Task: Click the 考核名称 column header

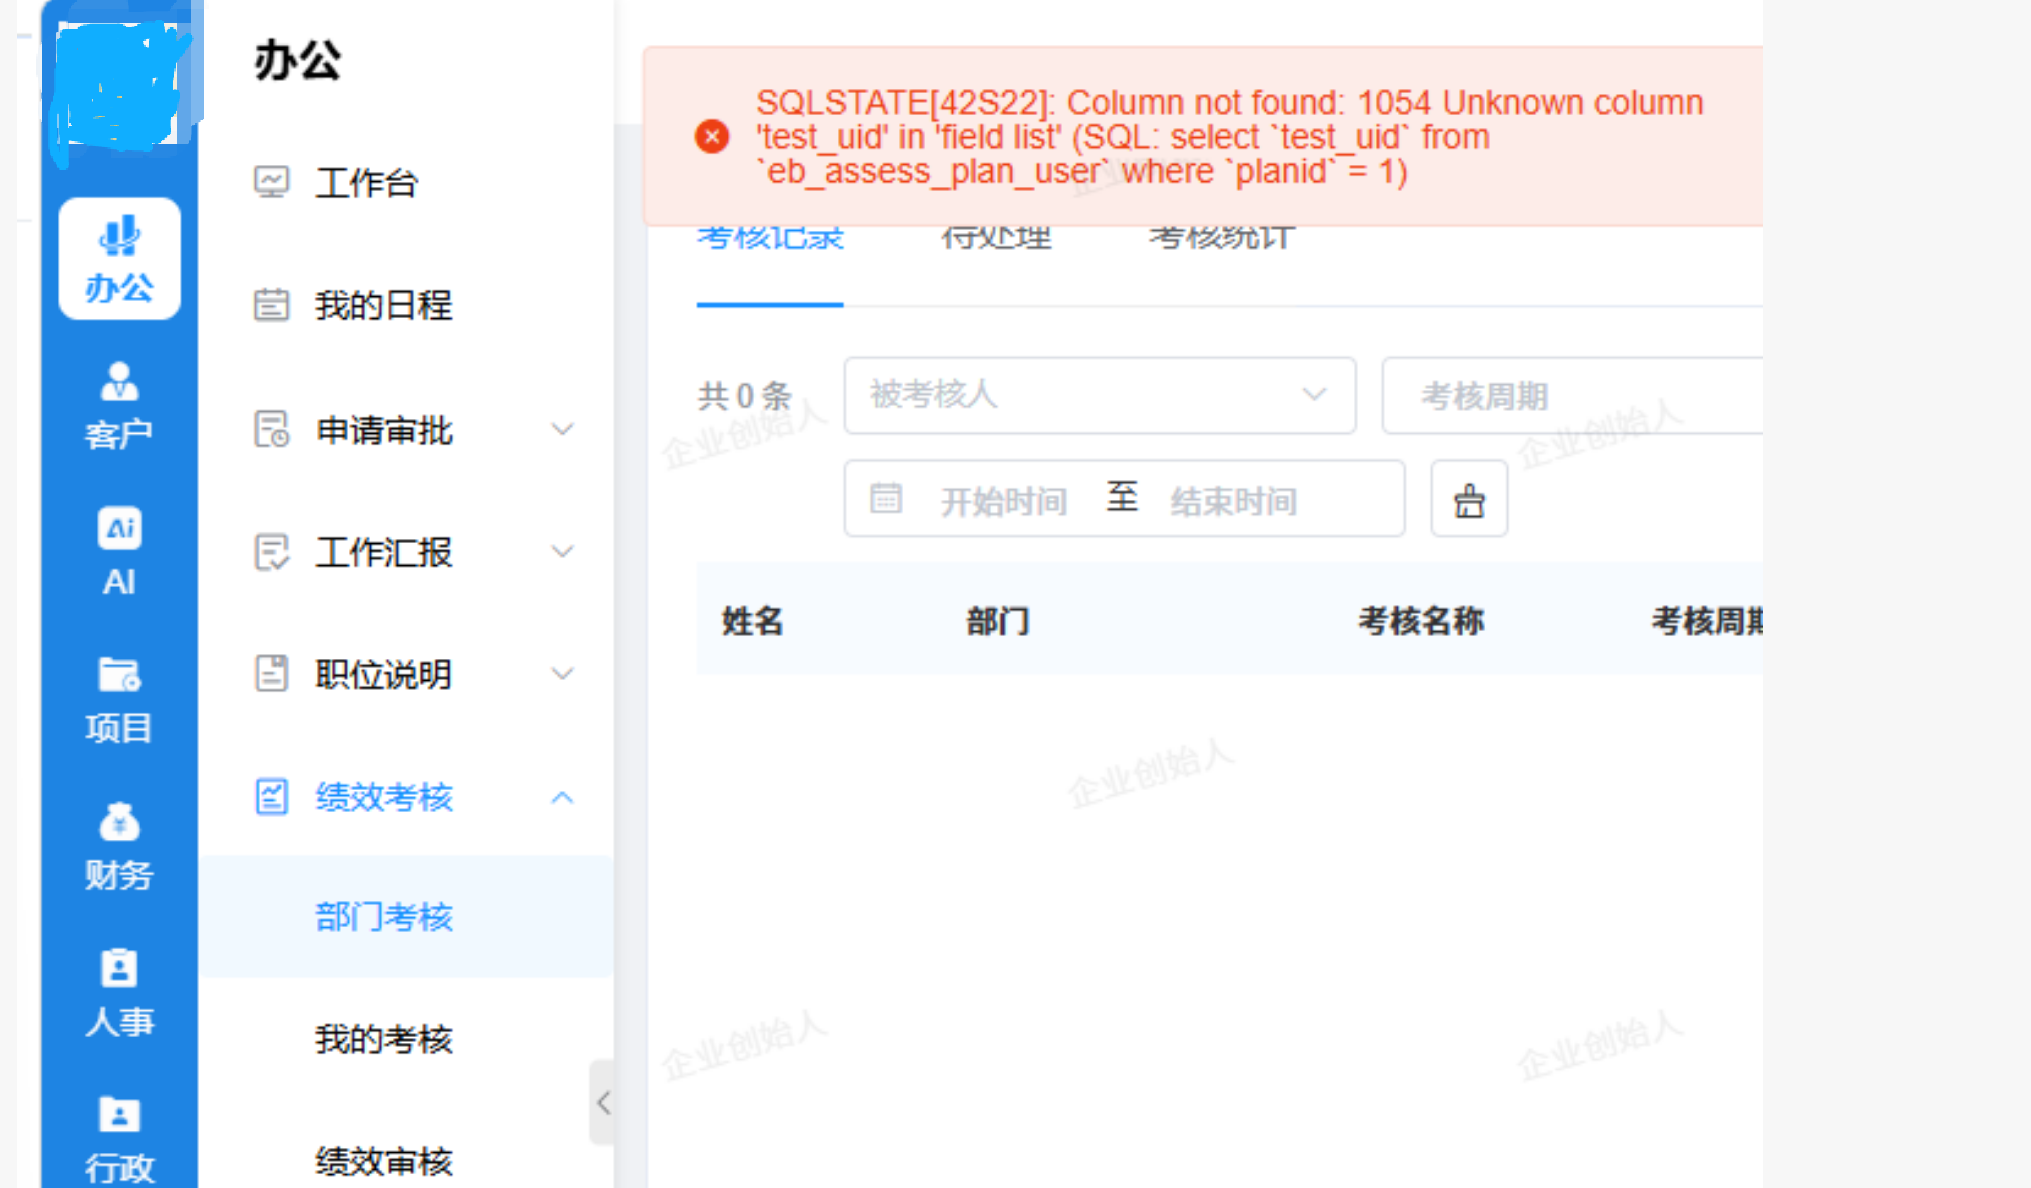Action: coord(1421,621)
